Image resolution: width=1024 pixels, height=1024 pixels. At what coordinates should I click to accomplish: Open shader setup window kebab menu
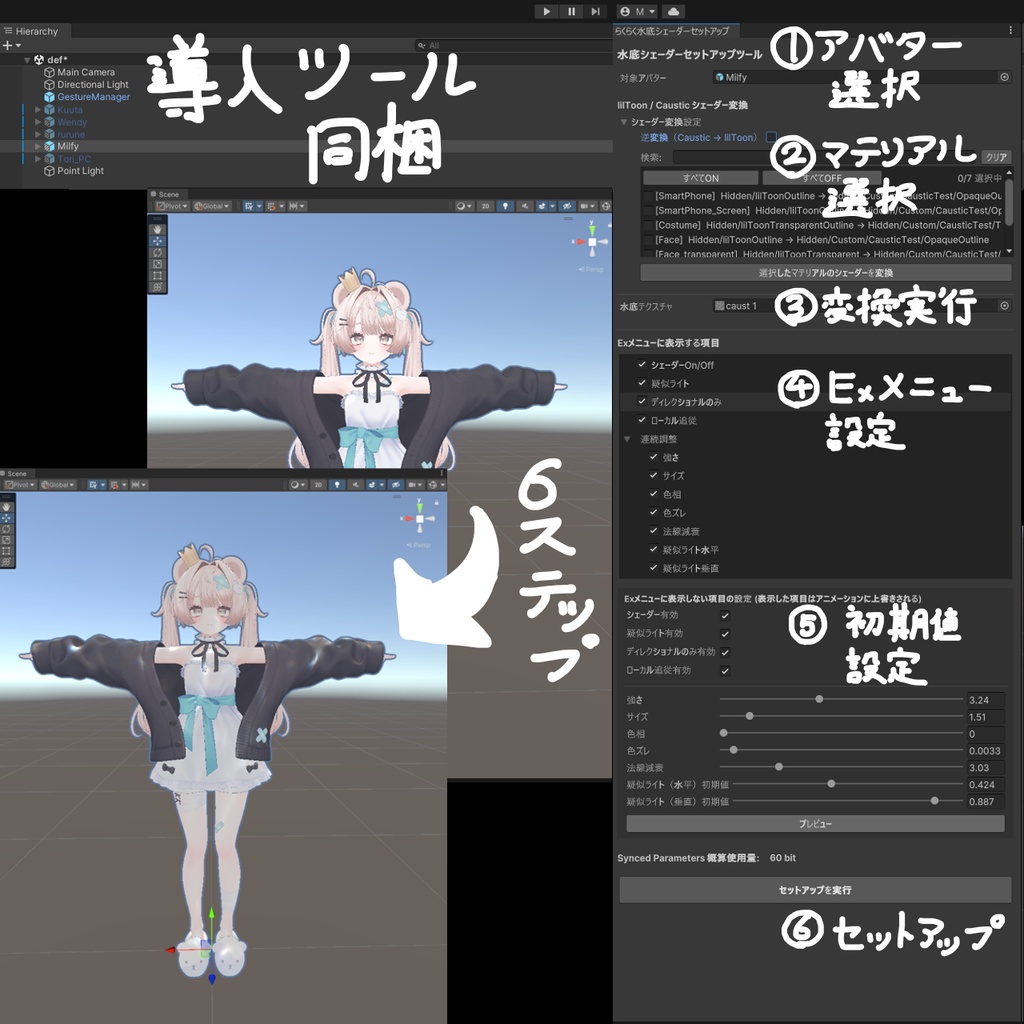1010,30
